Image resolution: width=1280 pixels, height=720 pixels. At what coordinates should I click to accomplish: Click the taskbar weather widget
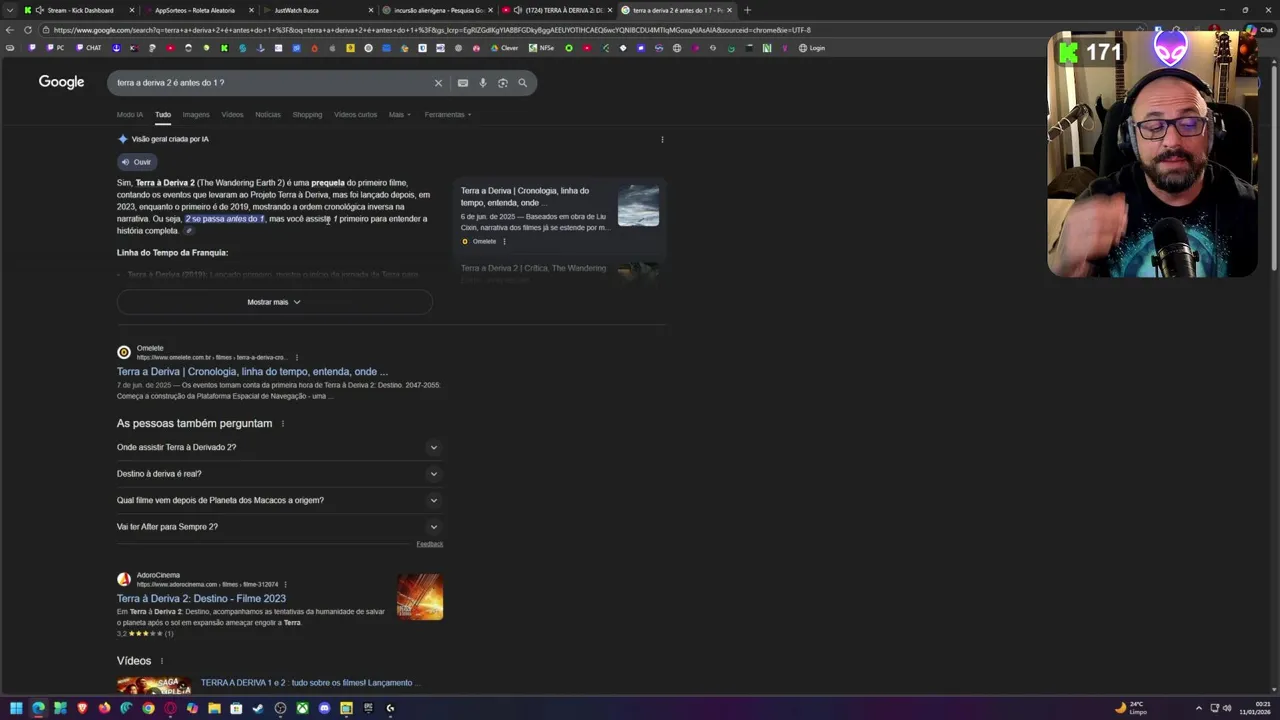(1131, 708)
